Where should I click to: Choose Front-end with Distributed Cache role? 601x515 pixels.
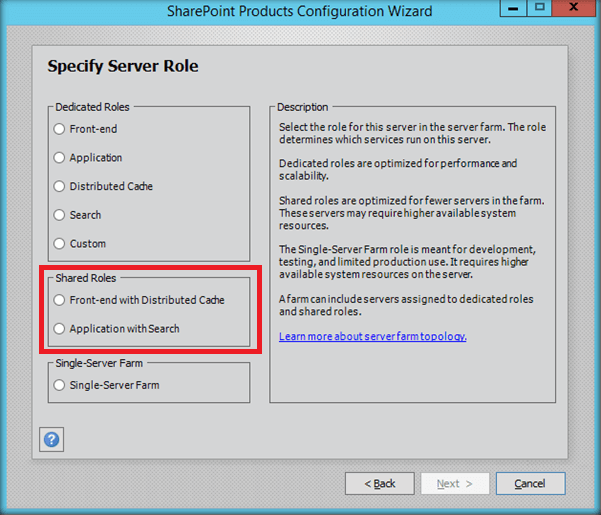pos(59,300)
